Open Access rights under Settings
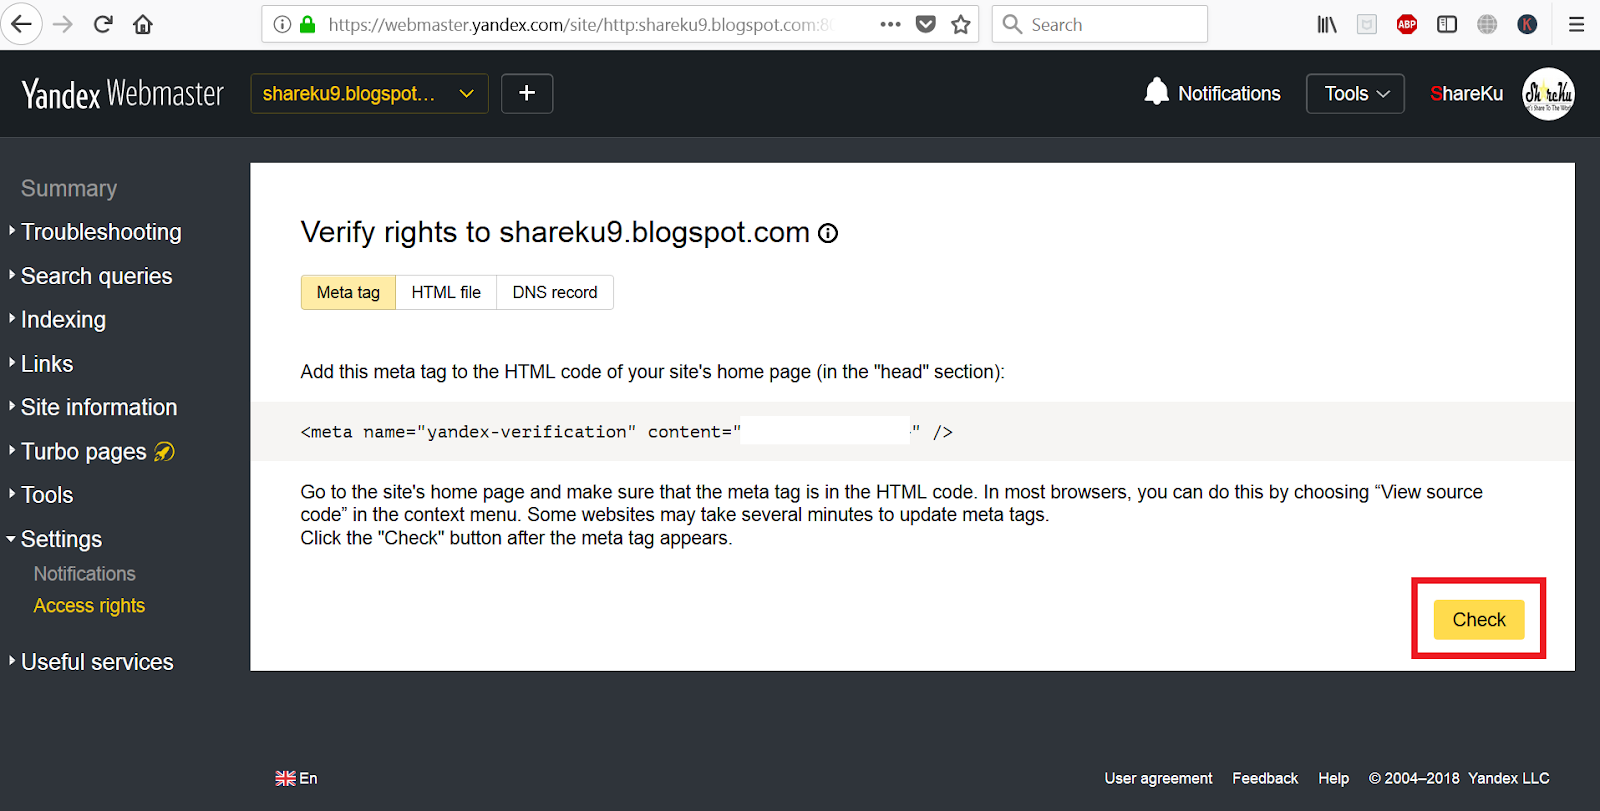The height and width of the screenshot is (811, 1600). pos(89,606)
